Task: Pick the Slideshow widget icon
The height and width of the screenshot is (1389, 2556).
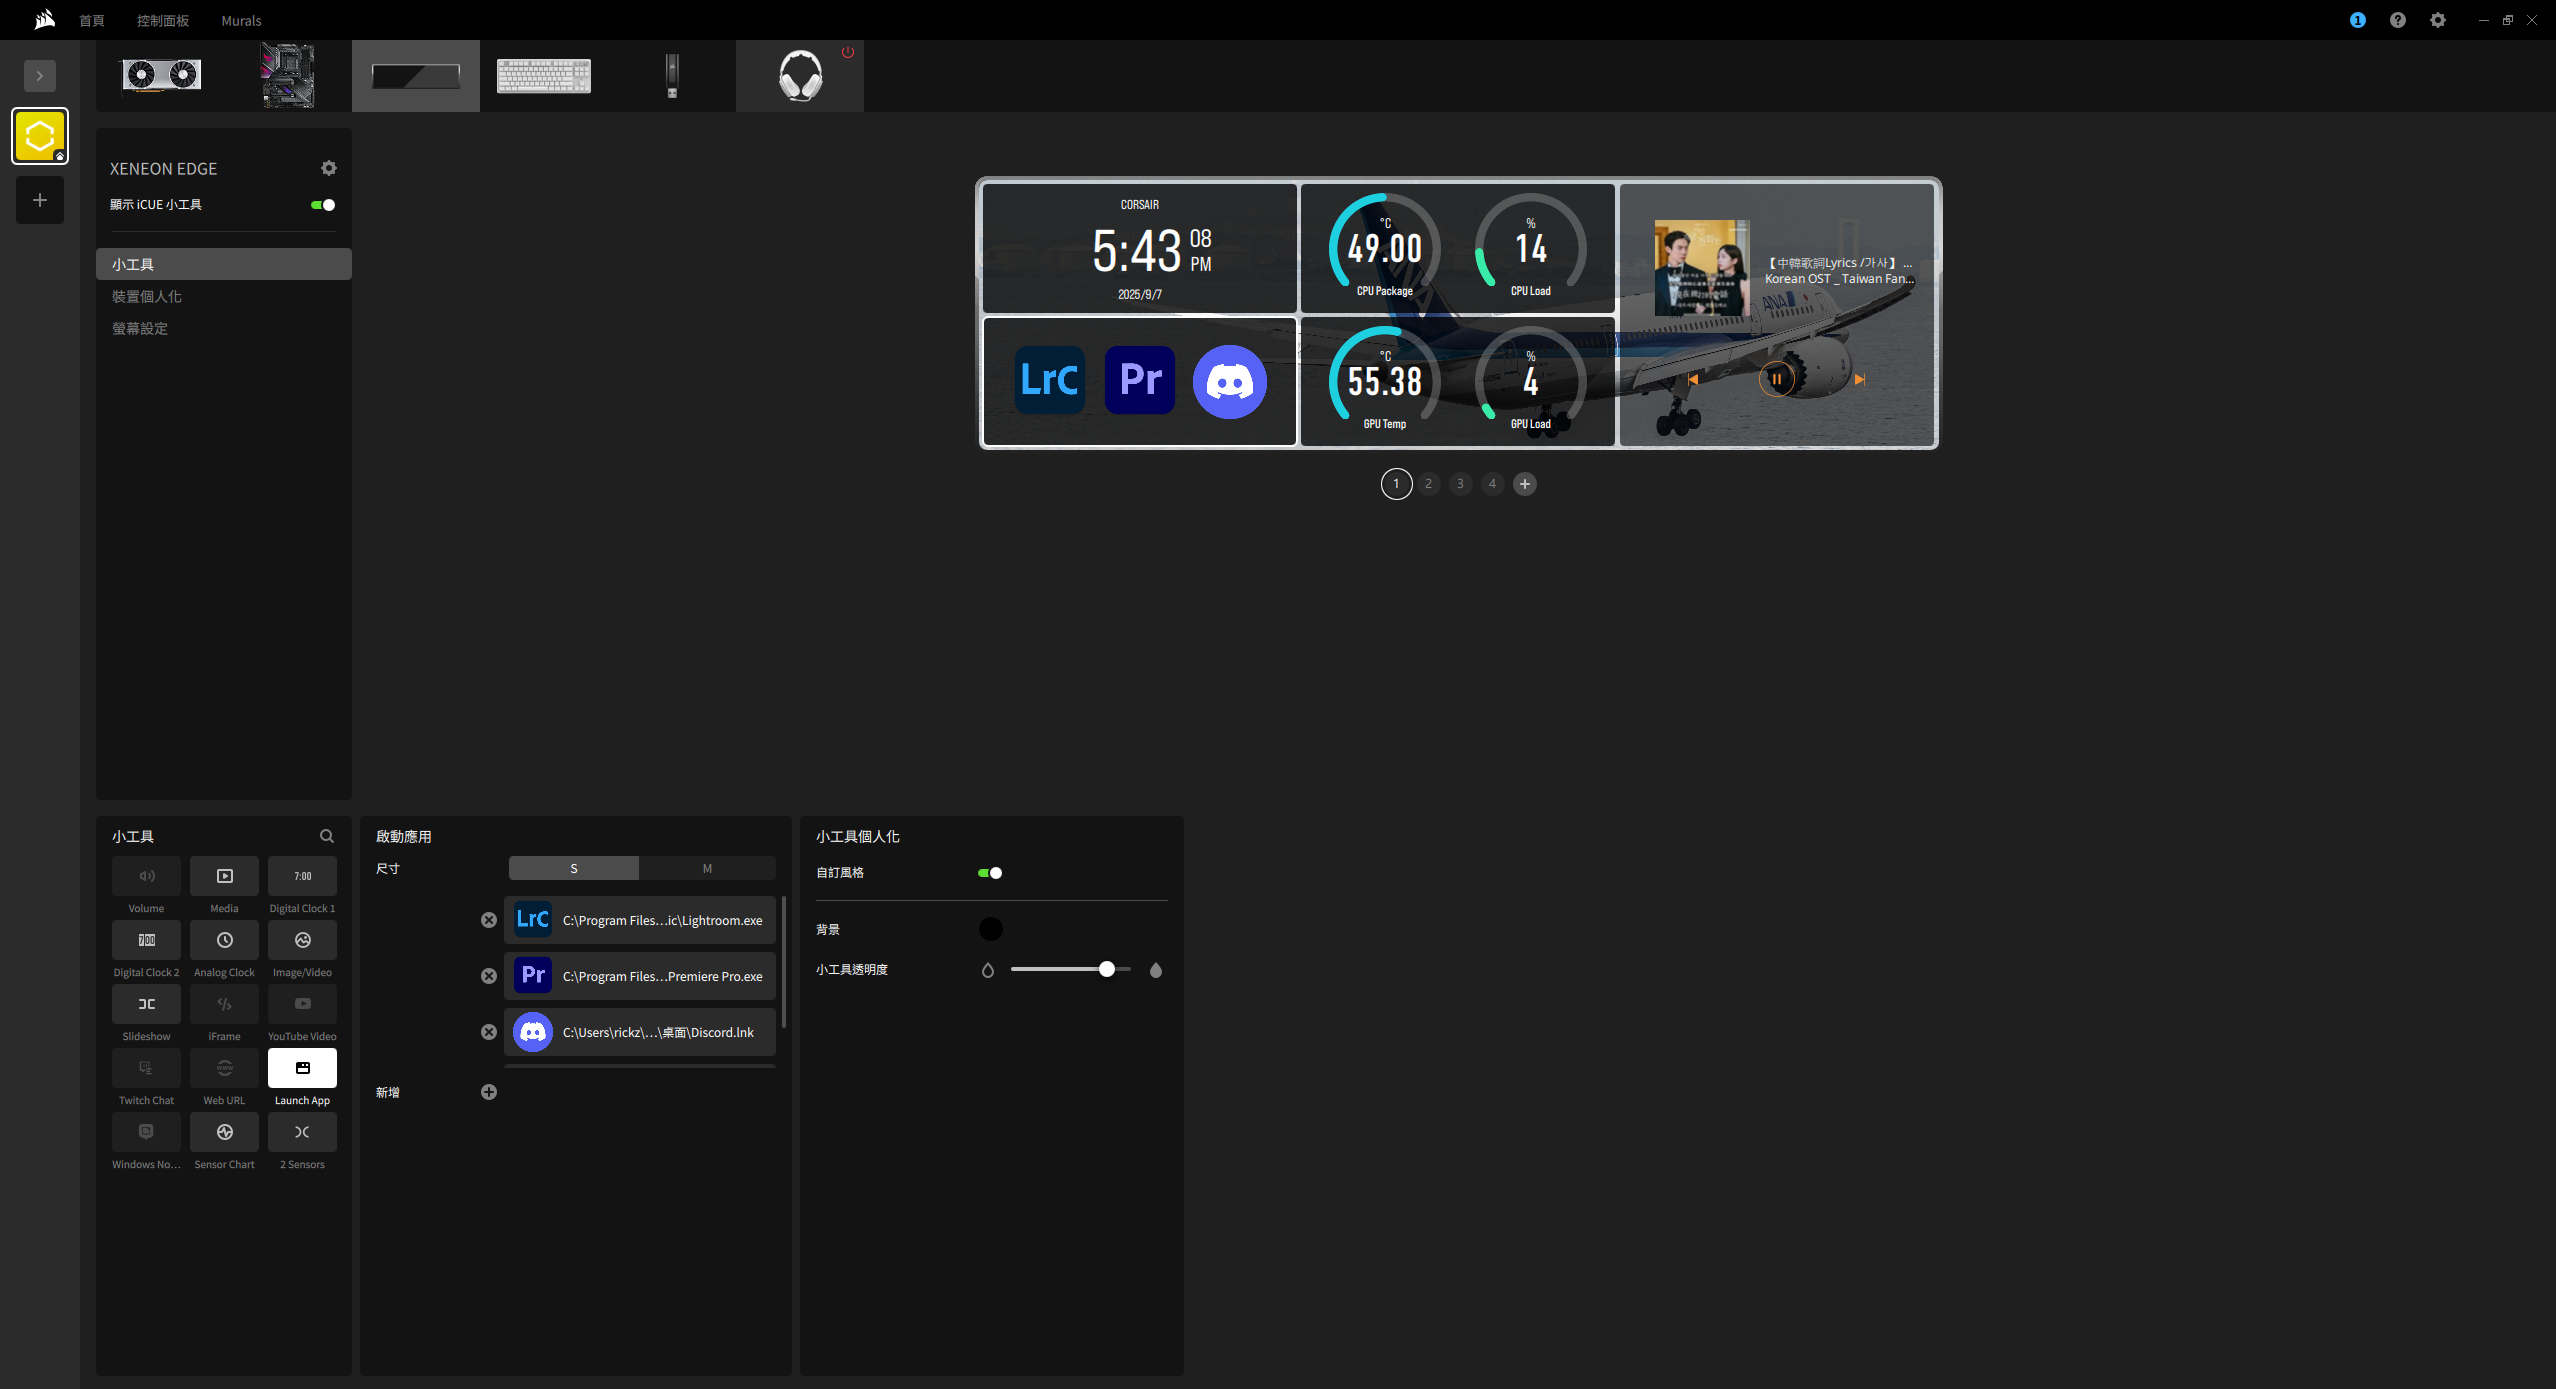Action: click(x=146, y=1004)
